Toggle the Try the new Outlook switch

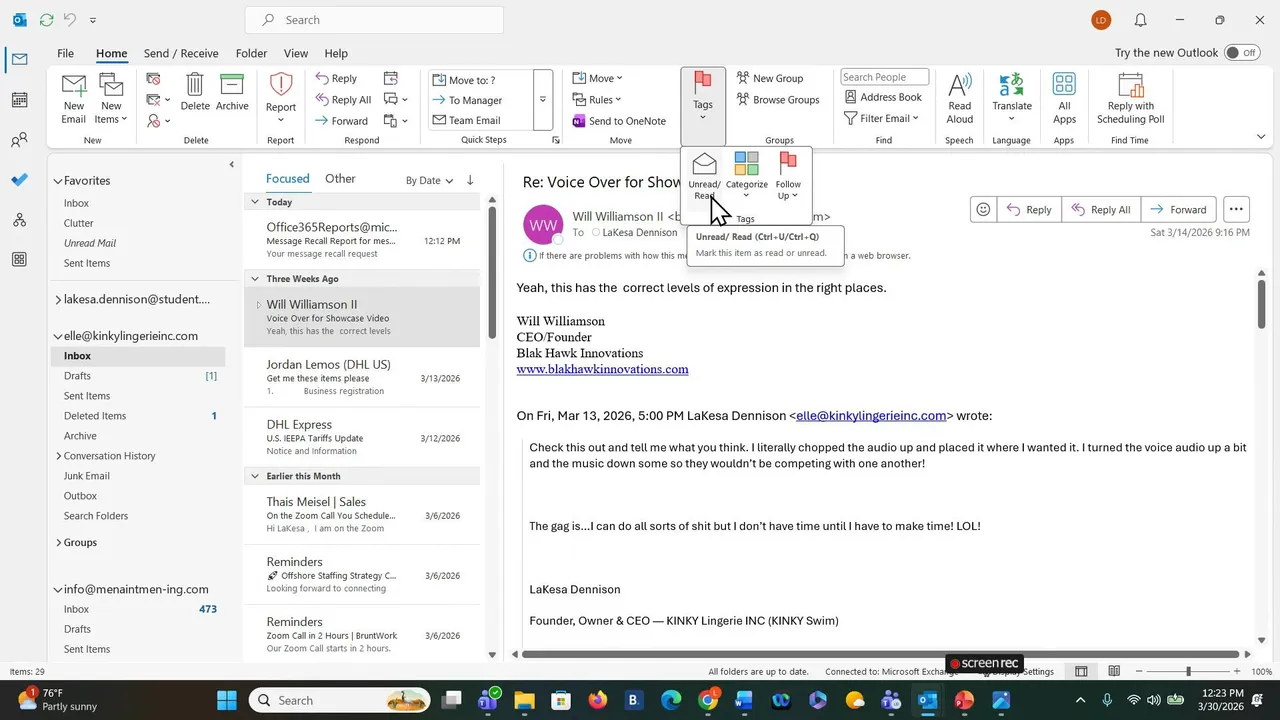click(1241, 53)
